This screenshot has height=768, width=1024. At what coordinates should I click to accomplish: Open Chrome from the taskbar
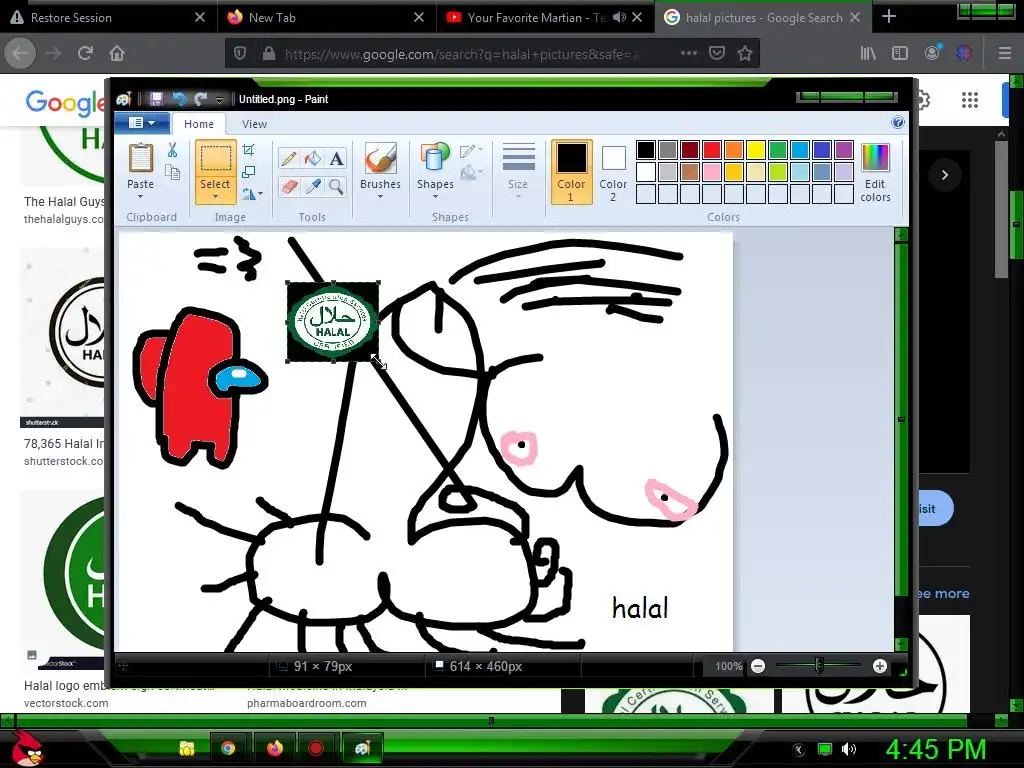[228, 748]
